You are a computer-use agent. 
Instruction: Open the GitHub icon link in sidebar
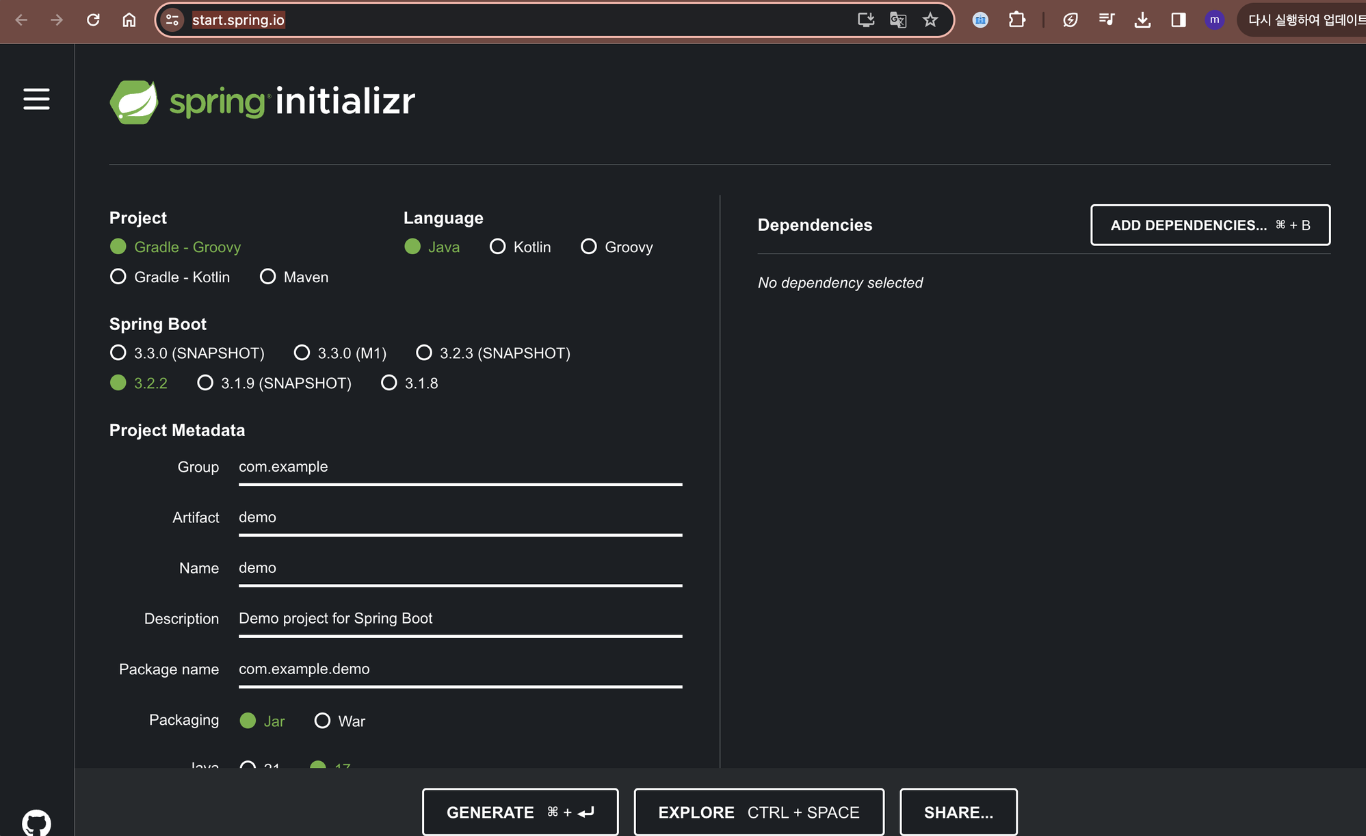click(37, 822)
